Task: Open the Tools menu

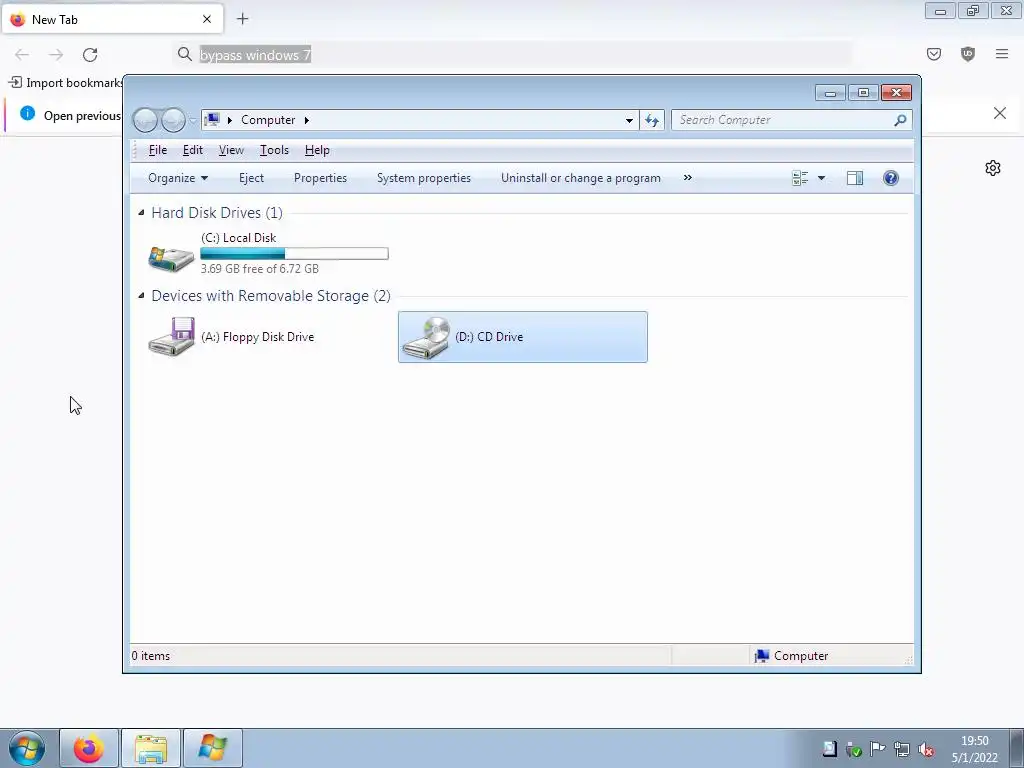Action: (274, 150)
